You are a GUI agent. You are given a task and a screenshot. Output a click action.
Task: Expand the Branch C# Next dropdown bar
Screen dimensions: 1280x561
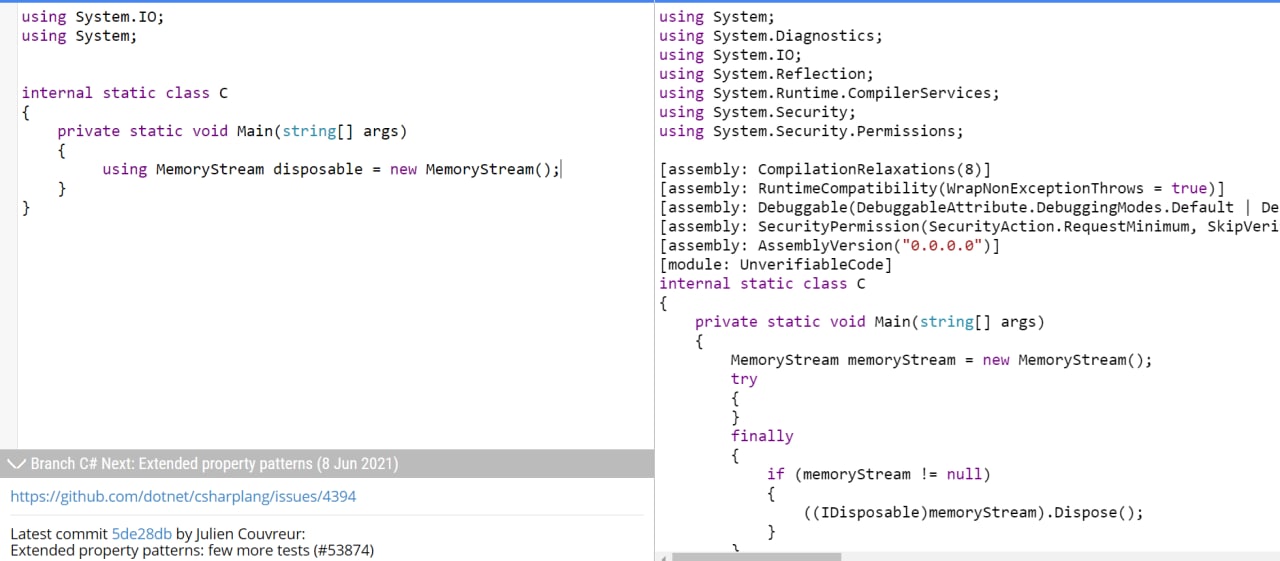(x=326, y=464)
